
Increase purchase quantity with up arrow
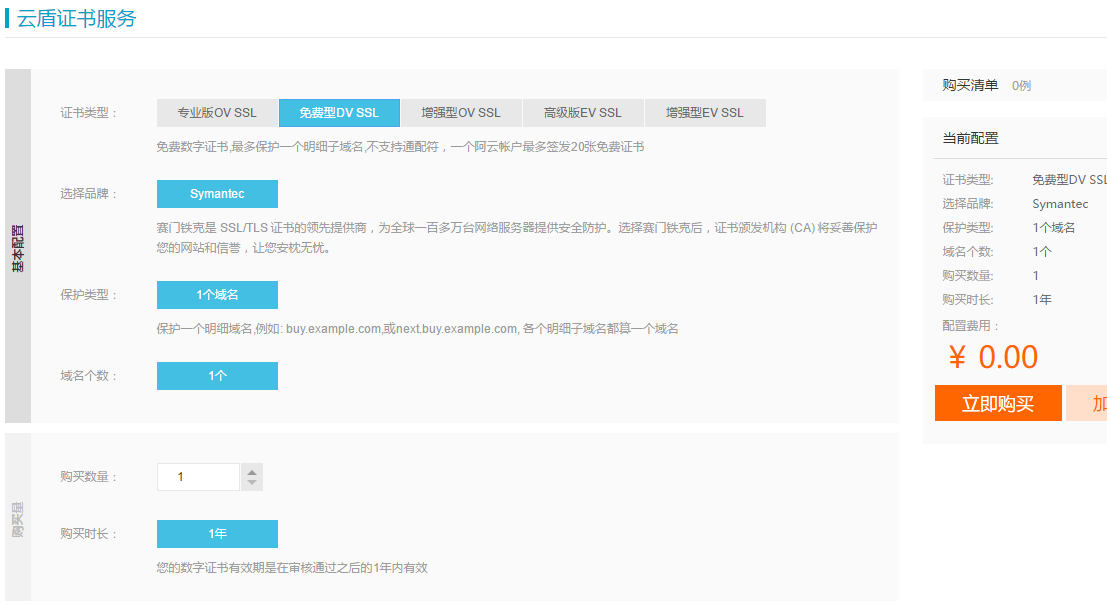pos(253,471)
